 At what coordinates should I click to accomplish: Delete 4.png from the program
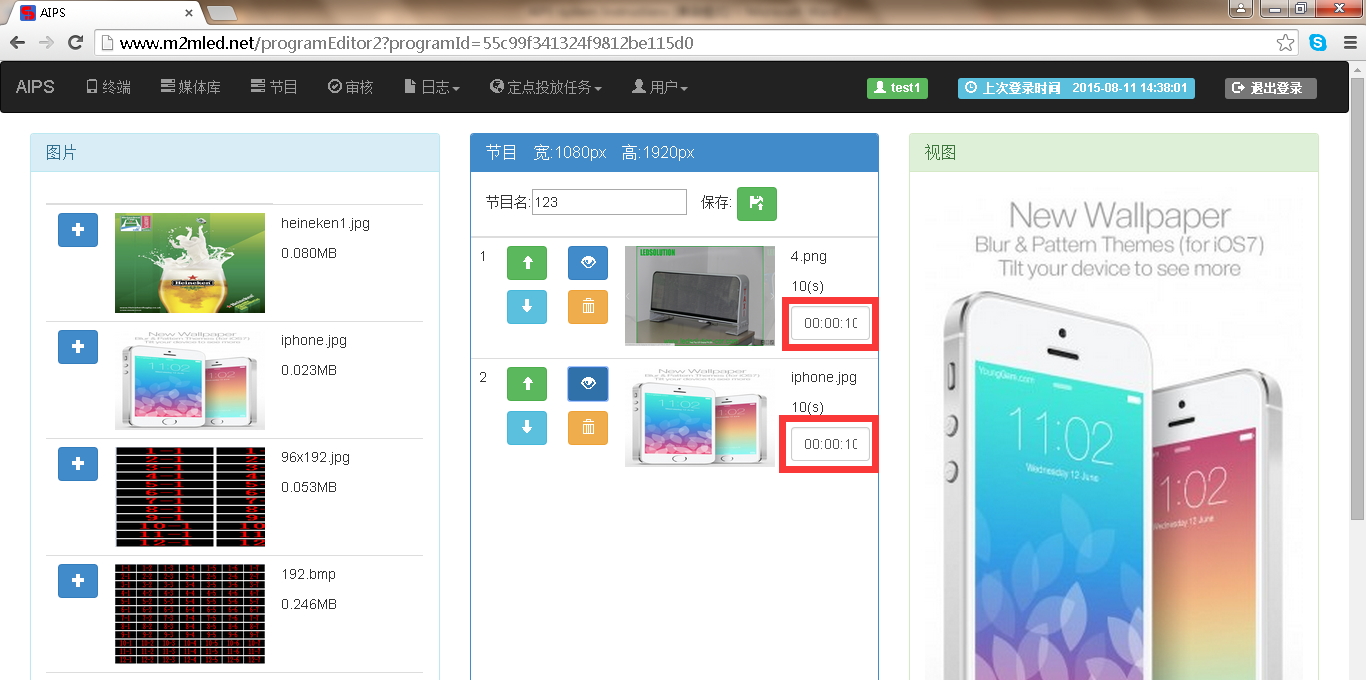[x=588, y=307]
